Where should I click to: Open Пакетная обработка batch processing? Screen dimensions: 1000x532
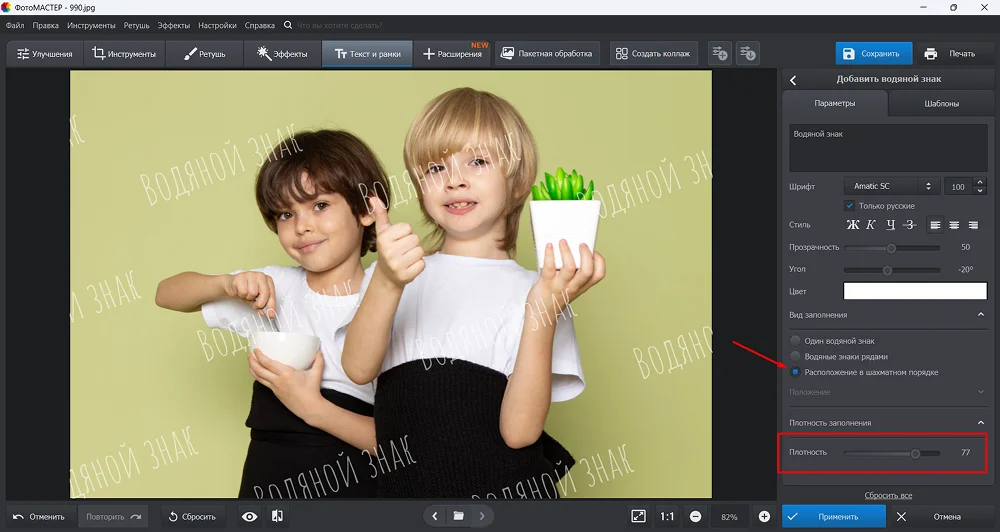tap(546, 54)
